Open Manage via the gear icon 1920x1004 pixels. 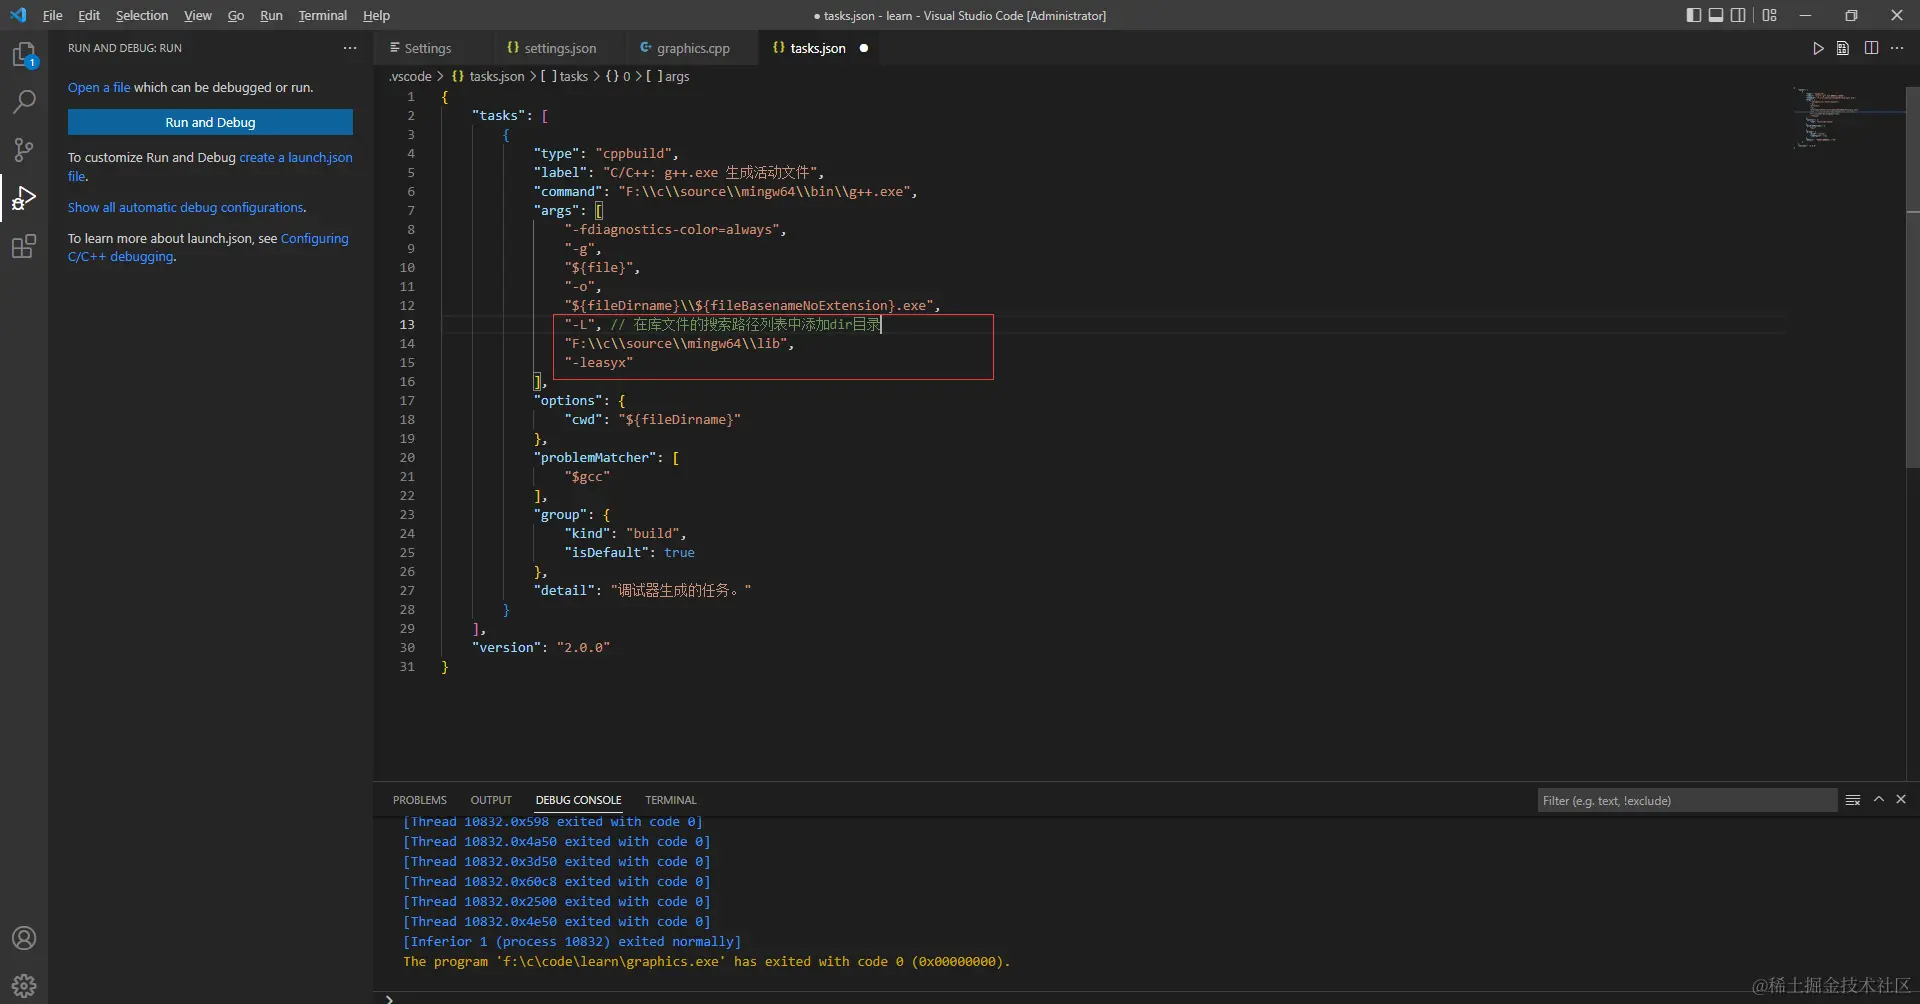(23, 985)
